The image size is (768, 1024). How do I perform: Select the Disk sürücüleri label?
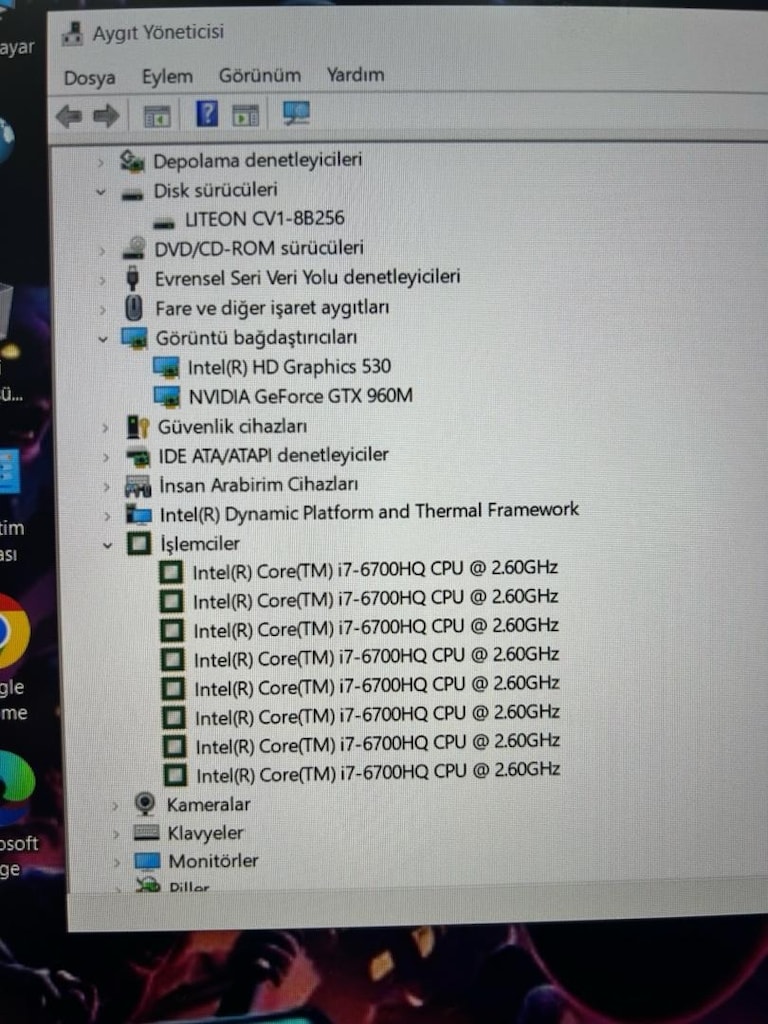(x=216, y=191)
